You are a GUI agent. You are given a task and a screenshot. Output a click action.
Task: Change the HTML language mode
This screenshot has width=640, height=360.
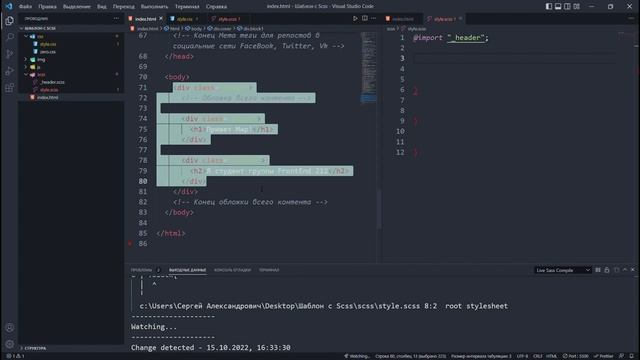tap(551, 356)
